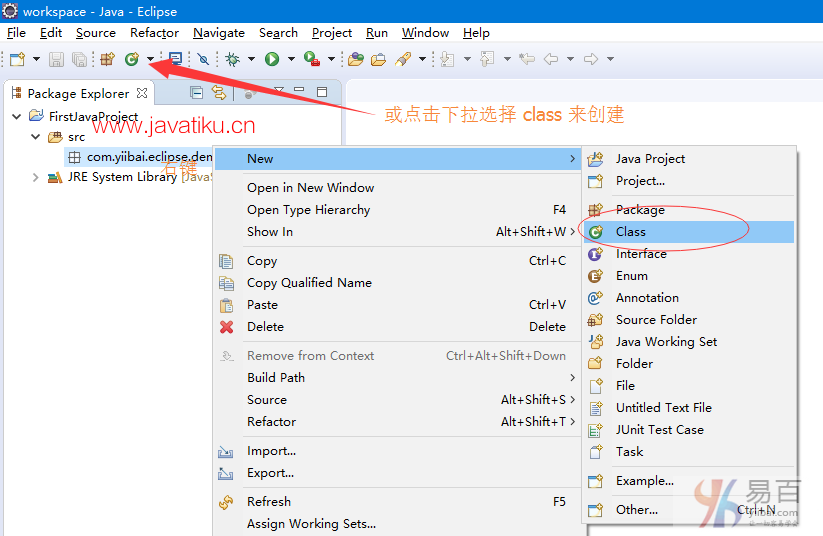Viewport: 823px width, 536px height.
Task: Click the Last Edit Location icon
Action: click(527, 59)
